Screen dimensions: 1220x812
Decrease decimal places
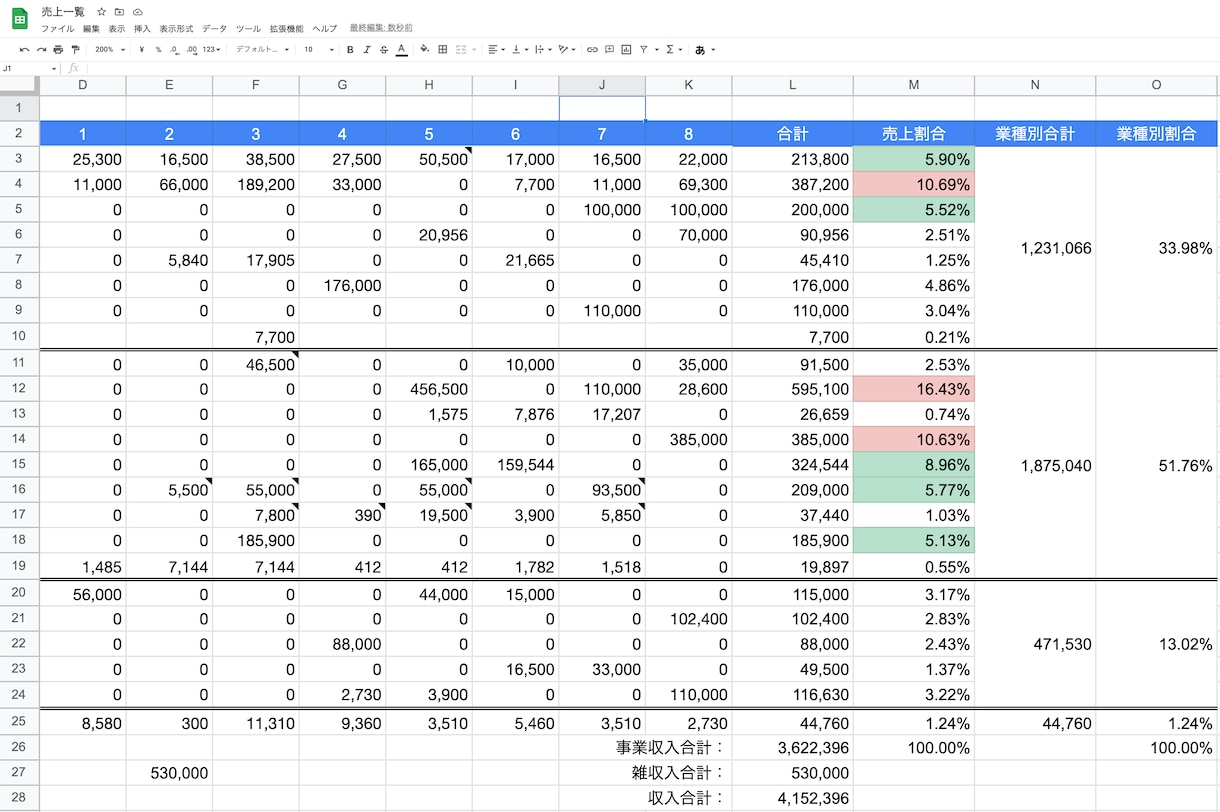174,49
